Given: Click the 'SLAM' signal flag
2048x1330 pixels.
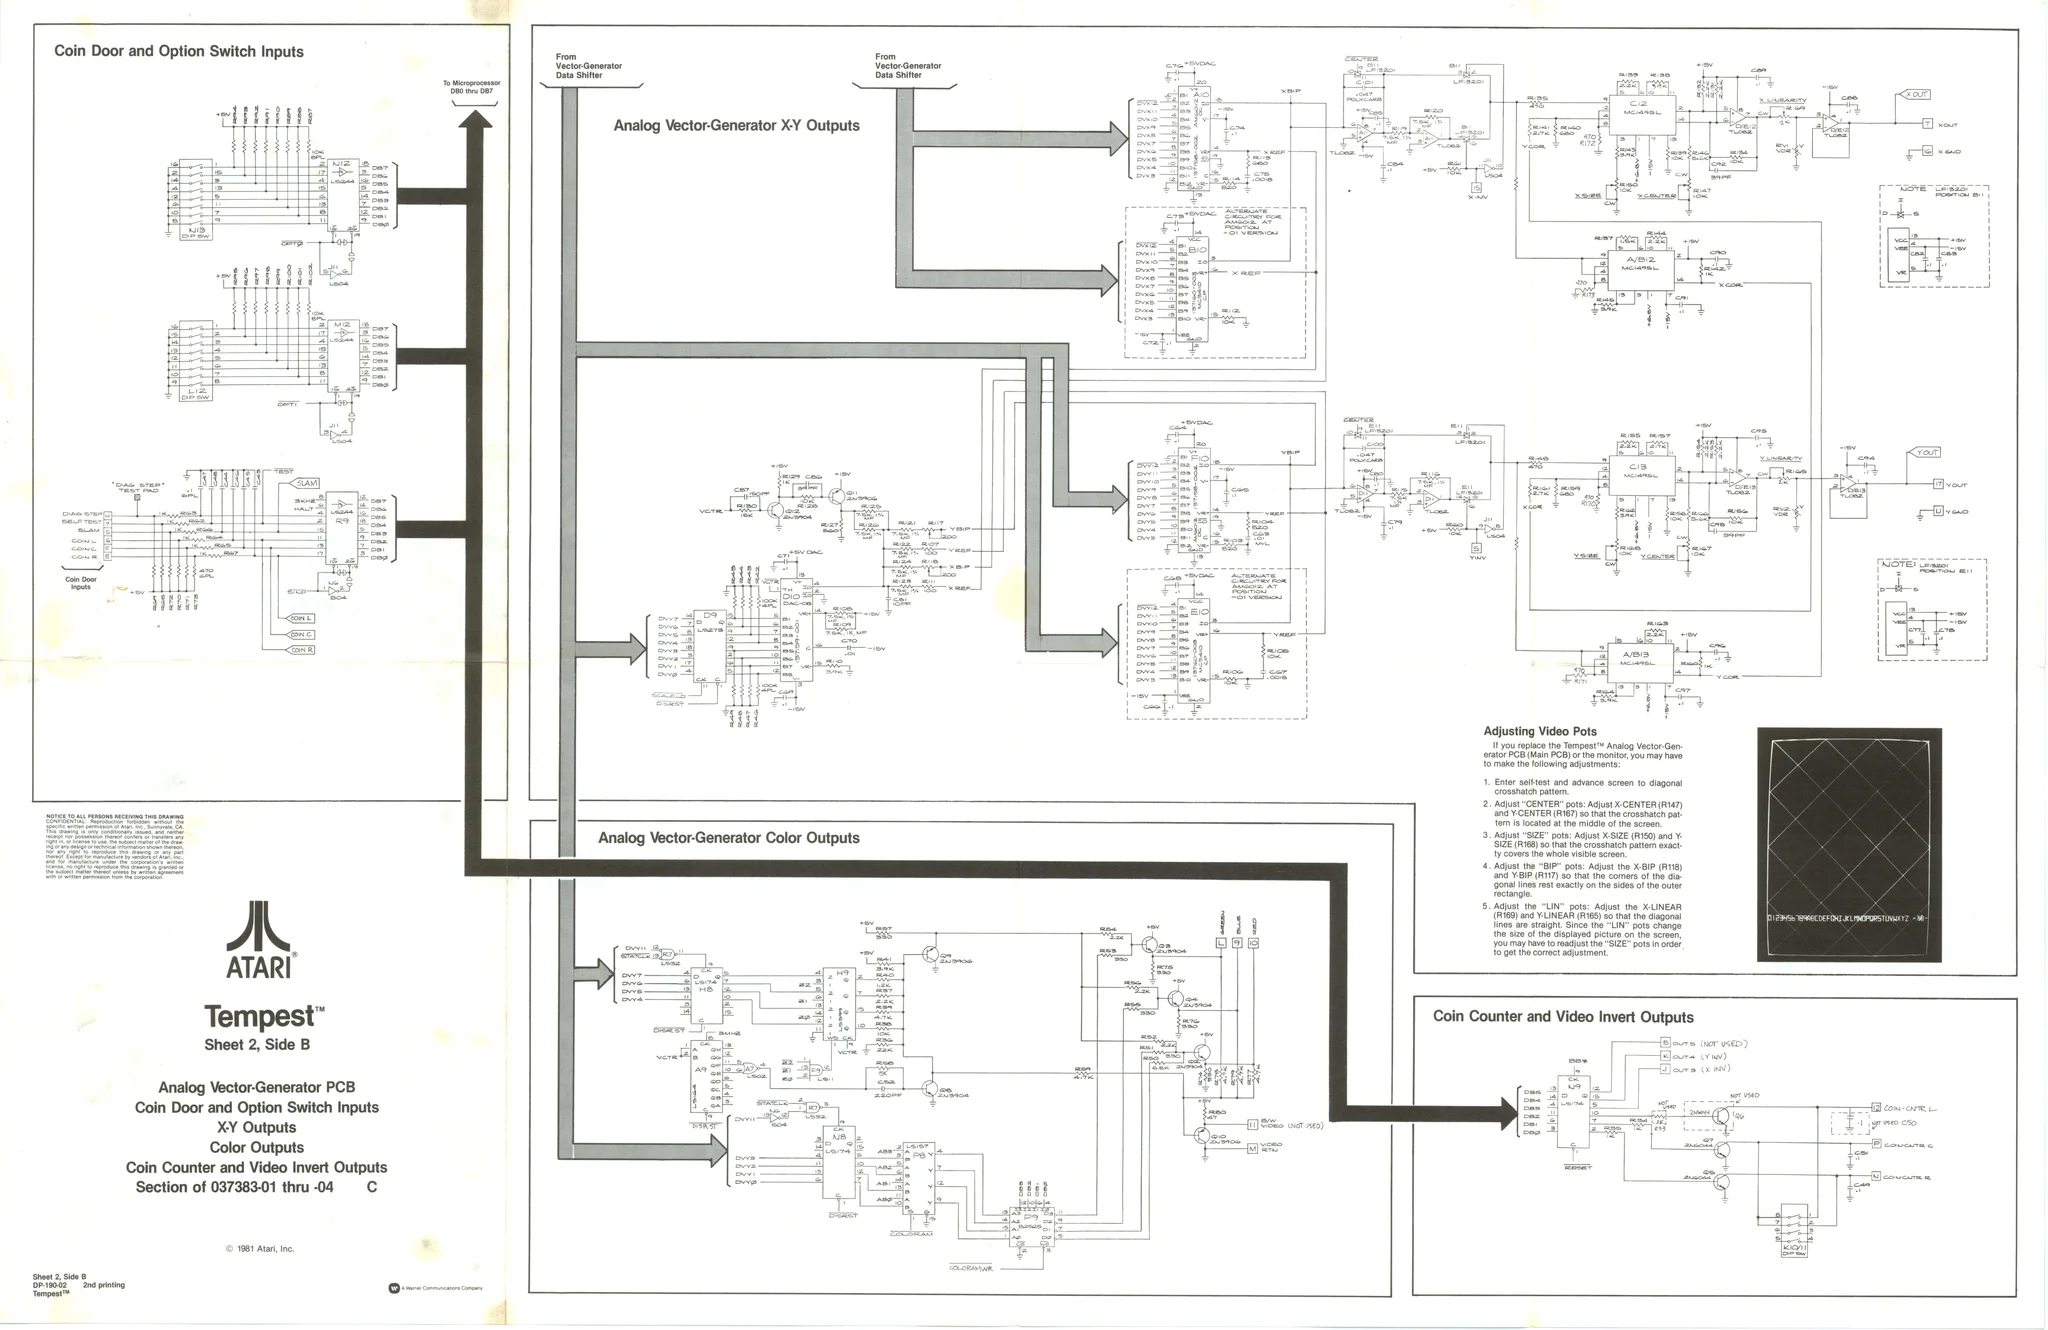Looking at the screenshot, I should [x=305, y=483].
